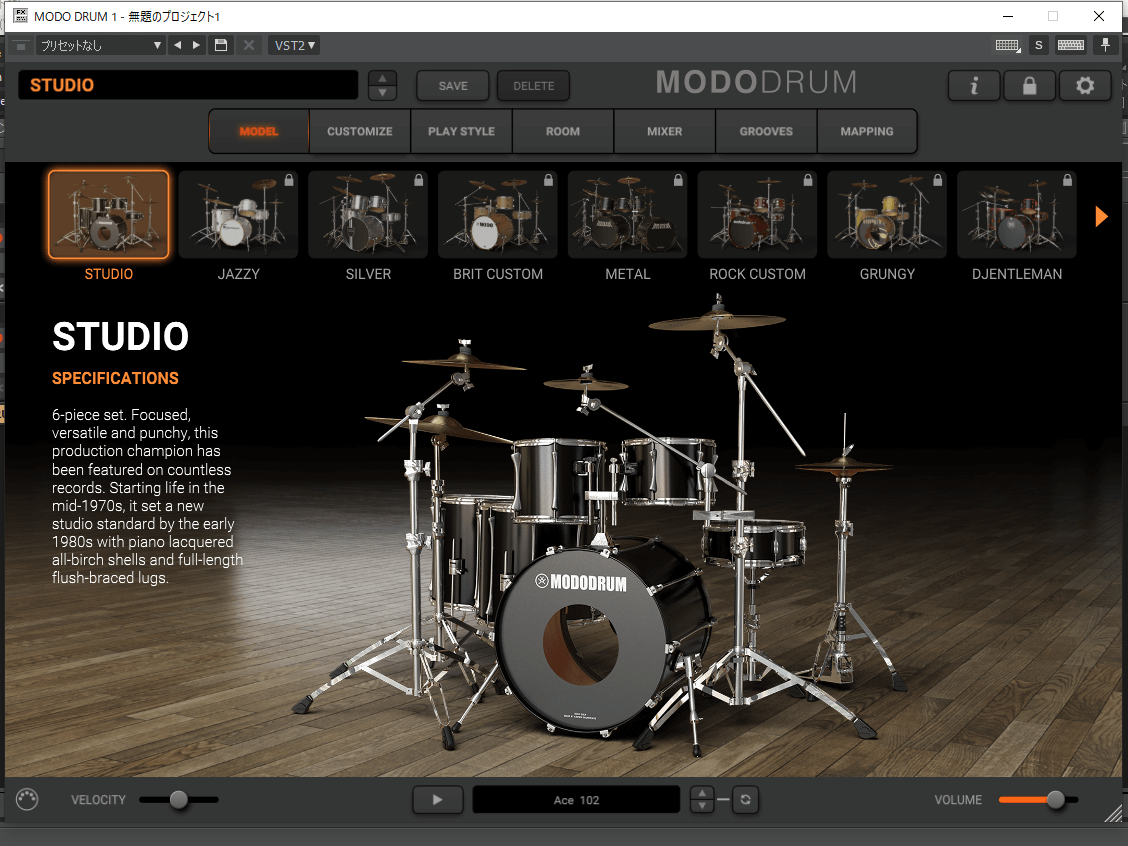Select the JAZZY kit thumbnail
This screenshot has width=1128, height=846.
tap(238, 214)
